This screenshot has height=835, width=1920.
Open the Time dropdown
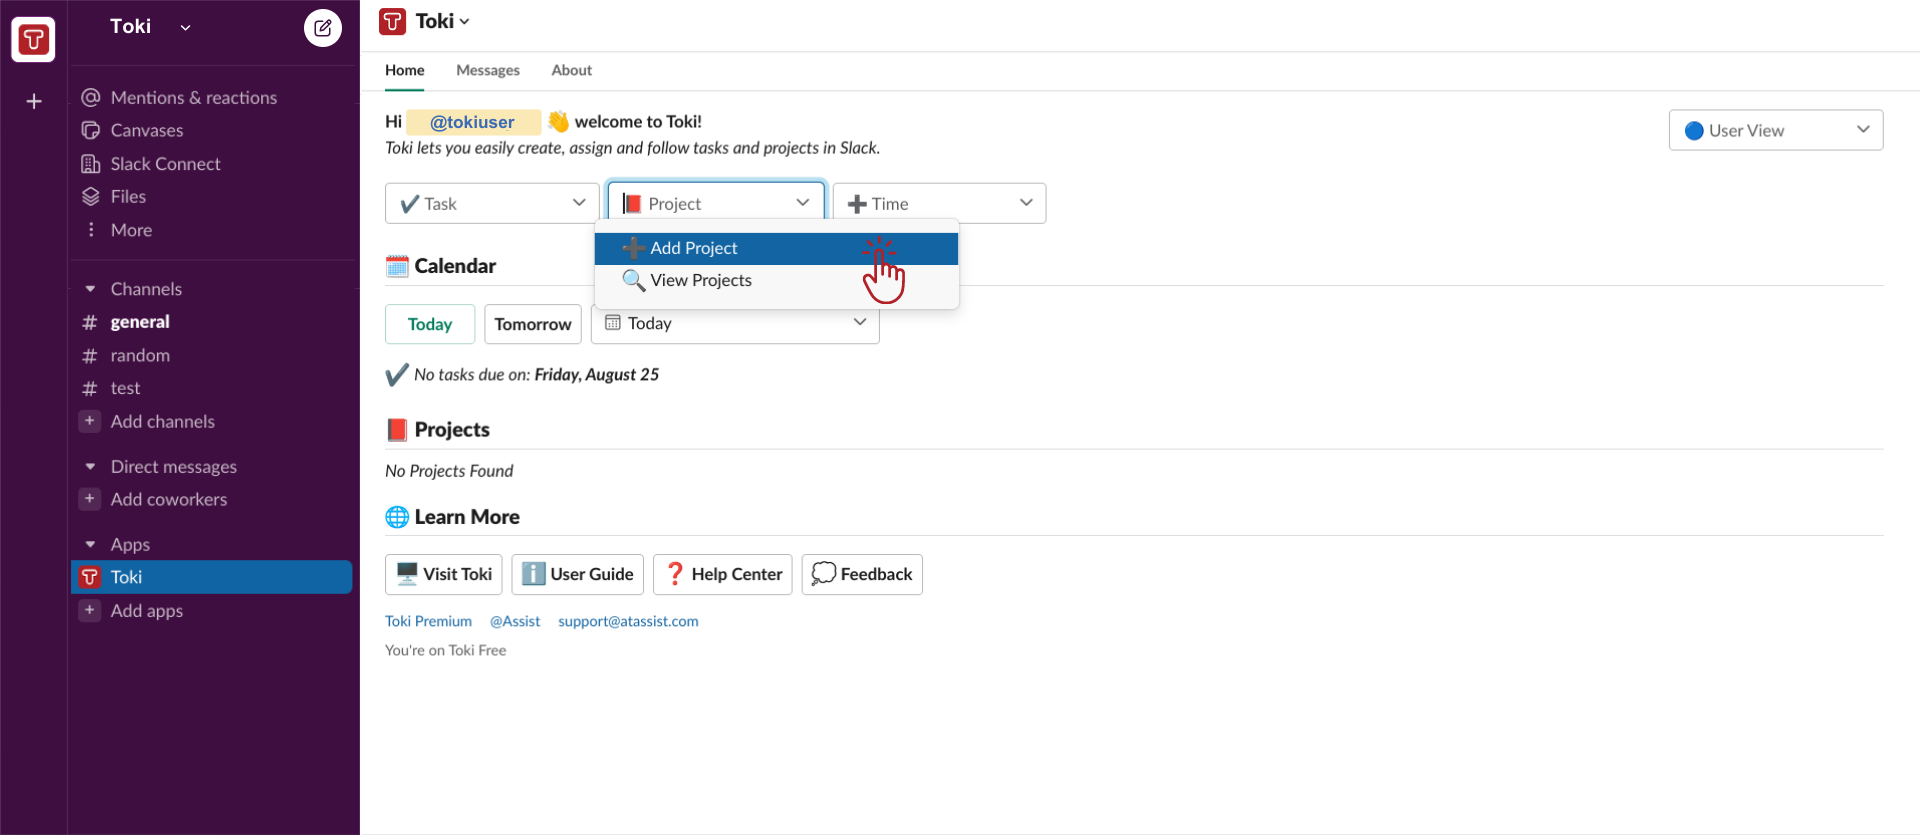click(x=939, y=203)
